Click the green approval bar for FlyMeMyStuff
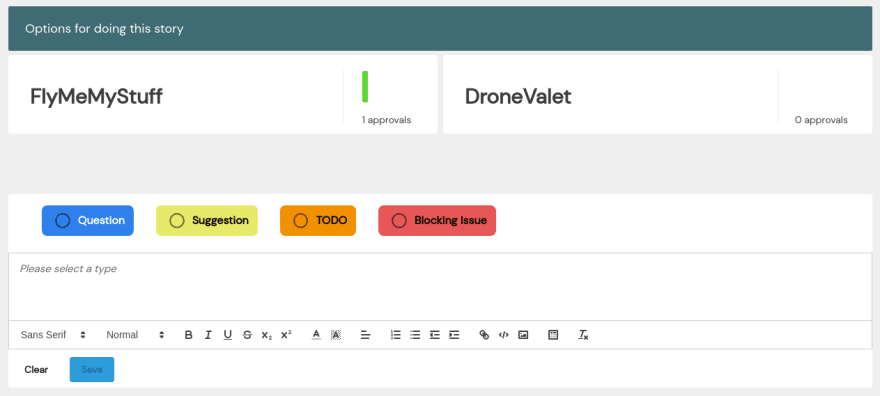880x396 pixels. click(x=365, y=87)
